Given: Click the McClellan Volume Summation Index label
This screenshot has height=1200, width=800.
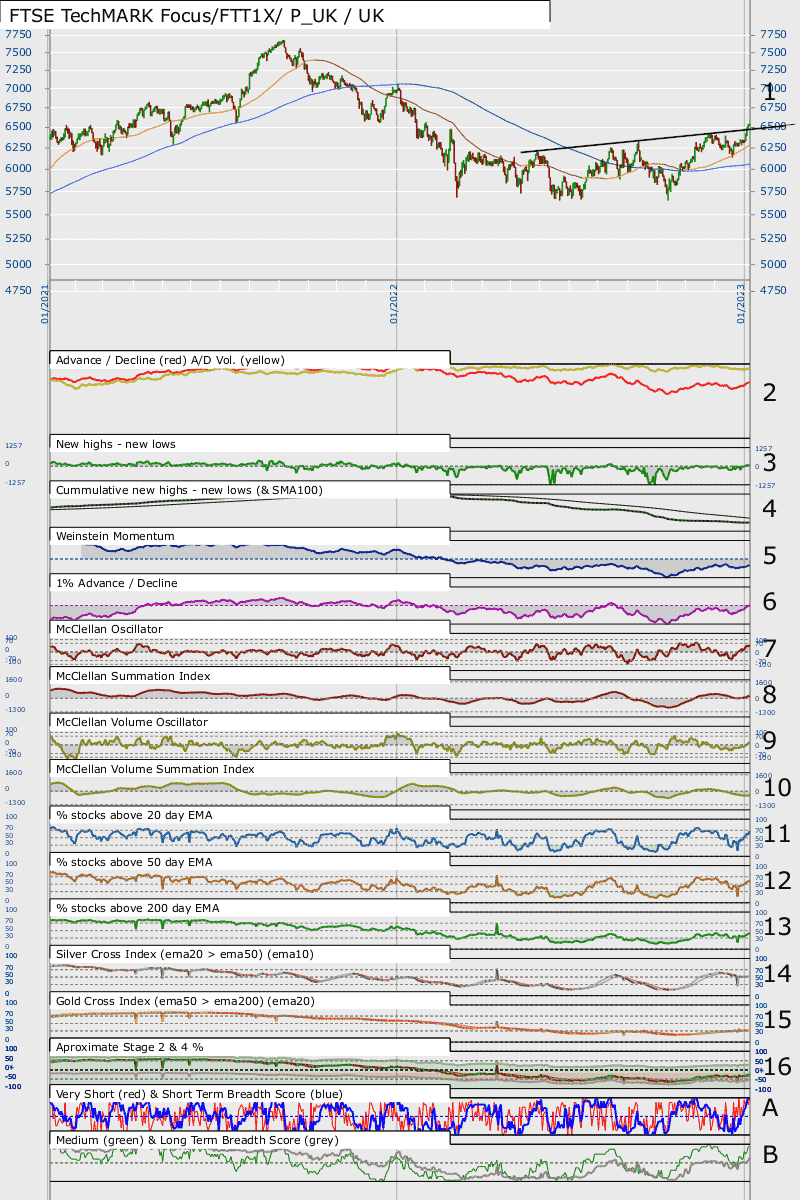Looking at the screenshot, I should tap(155, 769).
